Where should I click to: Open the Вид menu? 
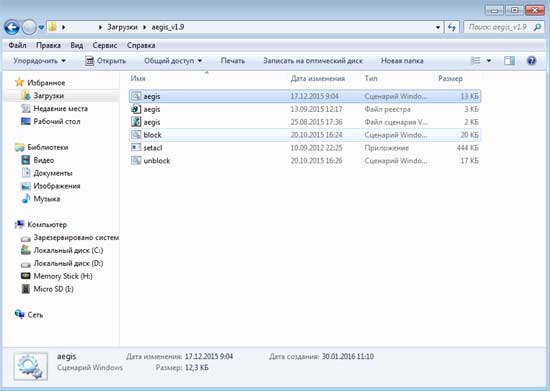tap(76, 45)
